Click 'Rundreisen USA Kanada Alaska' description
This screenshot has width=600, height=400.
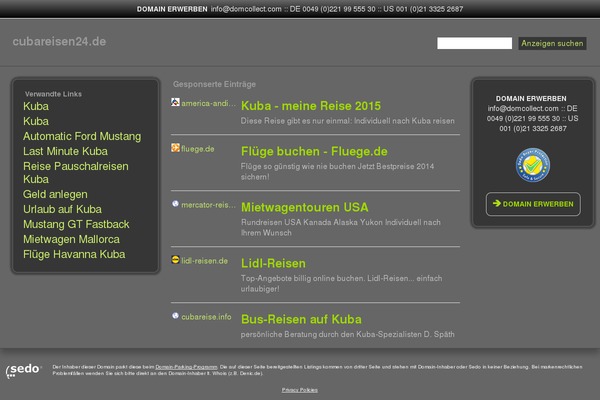tap(341, 227)
